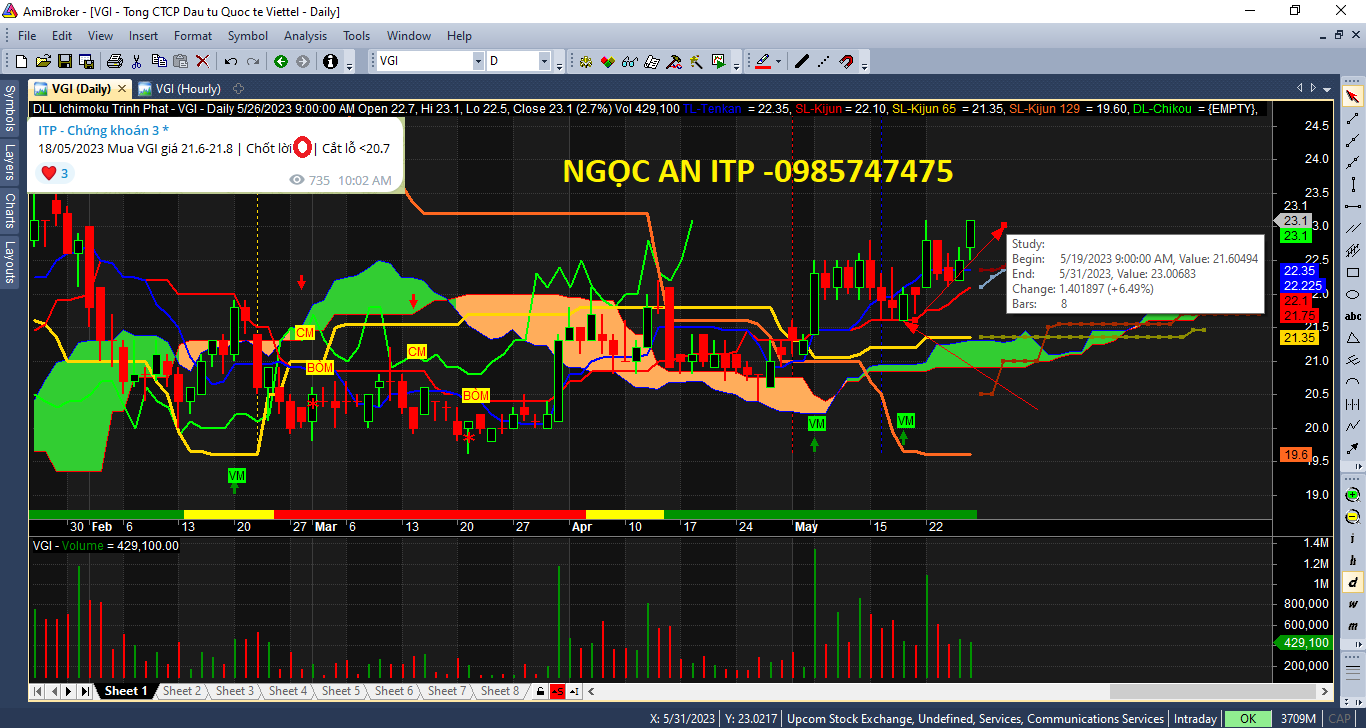Open a file with the folder icon
This screenshot has height=728, width=1366.
point(45,61)
